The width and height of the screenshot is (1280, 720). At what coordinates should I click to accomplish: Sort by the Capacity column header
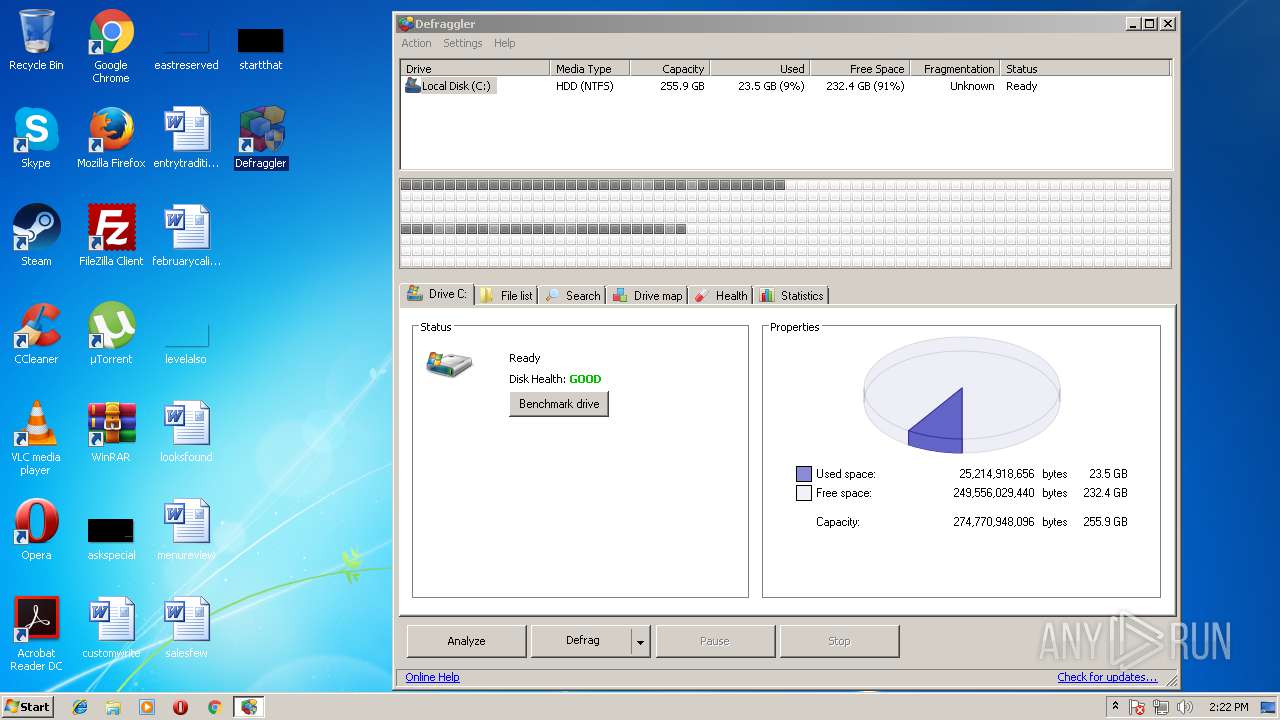pyautogui.click(x=669, y=69)
